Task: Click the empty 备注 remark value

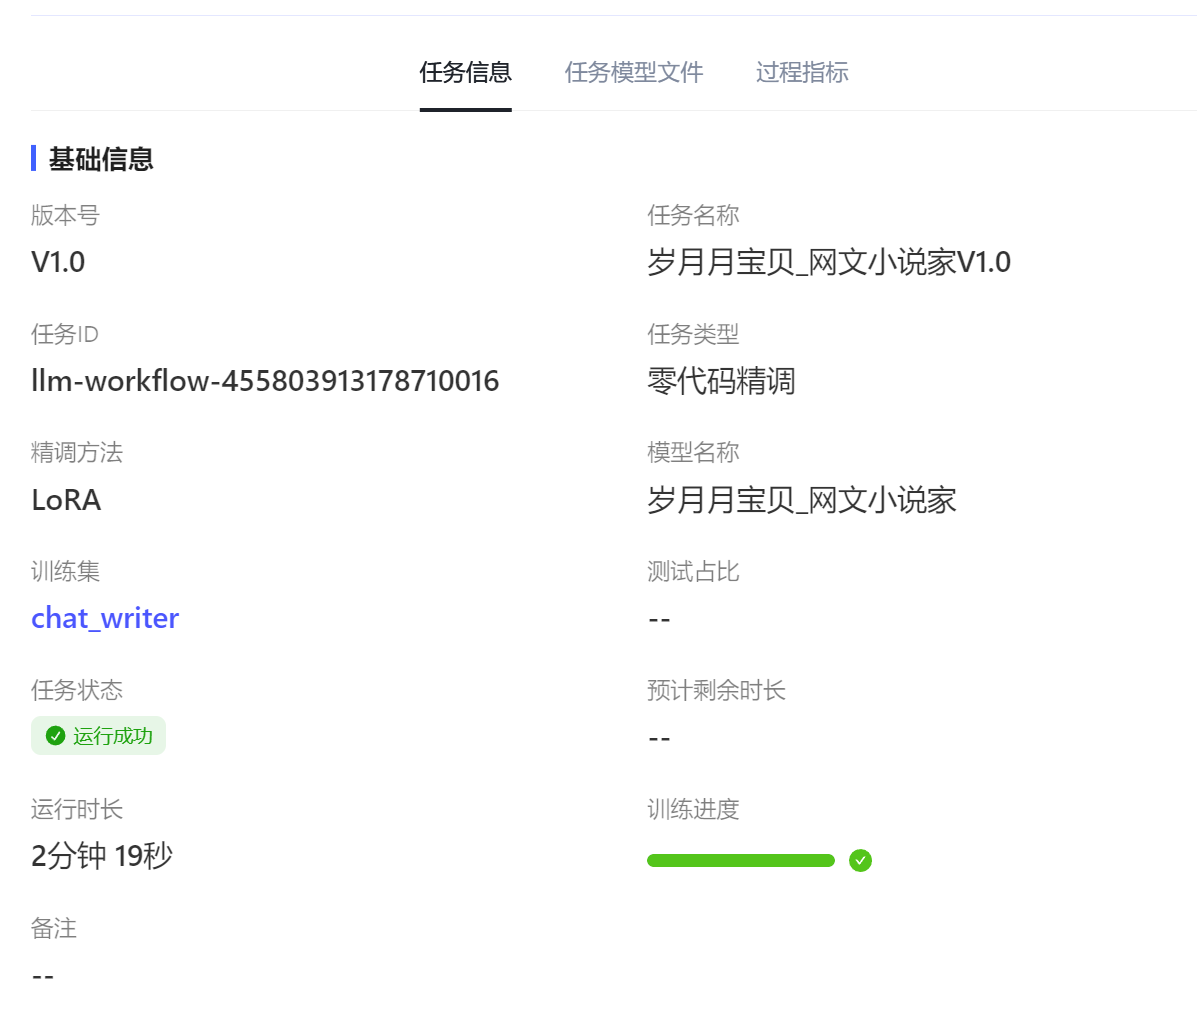Action: (43, 976)
